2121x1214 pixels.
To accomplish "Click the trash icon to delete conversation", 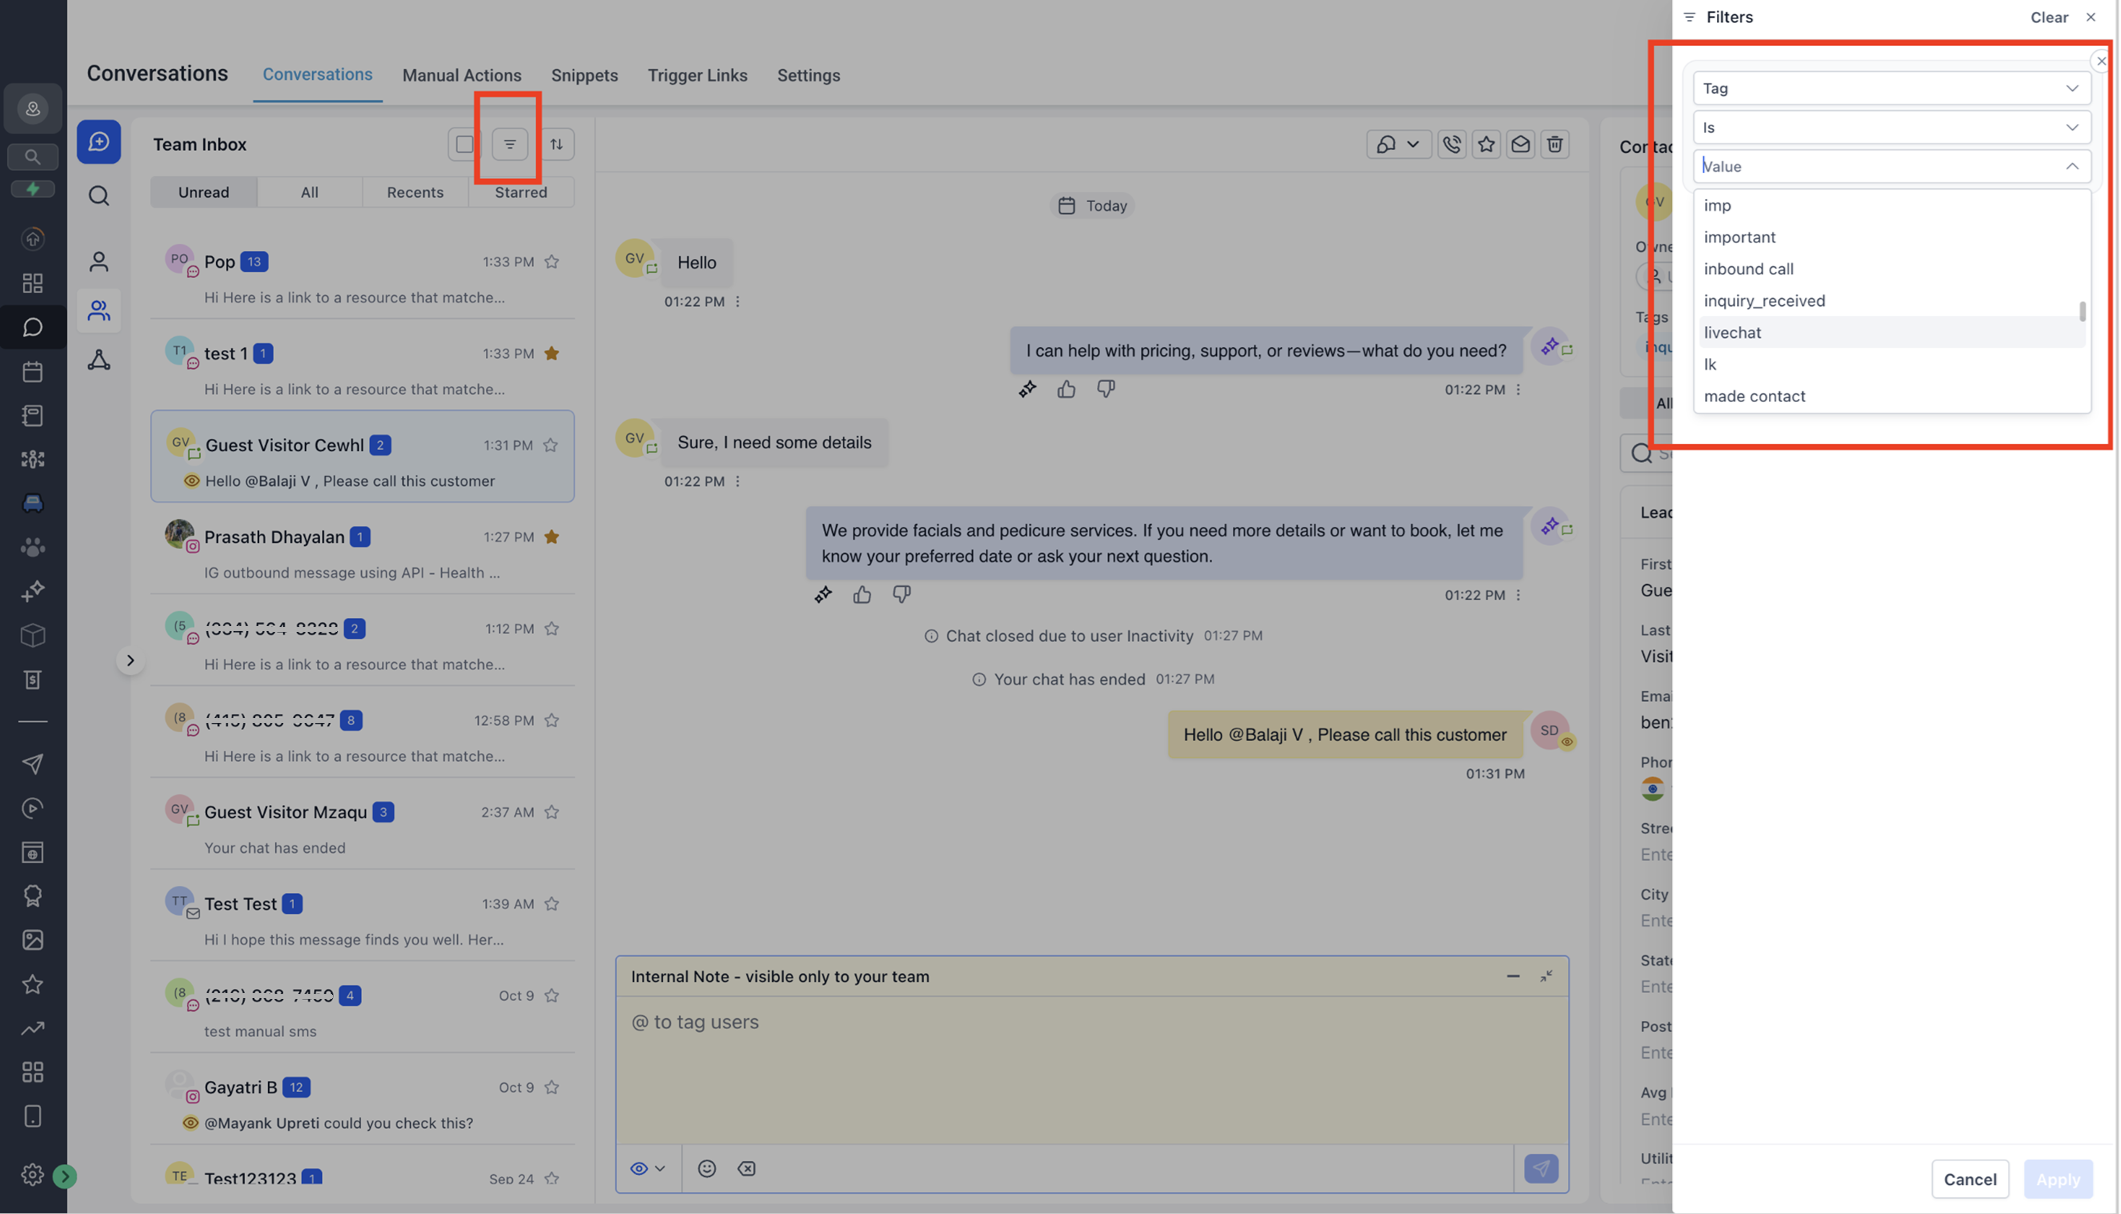I will 1555,144.
